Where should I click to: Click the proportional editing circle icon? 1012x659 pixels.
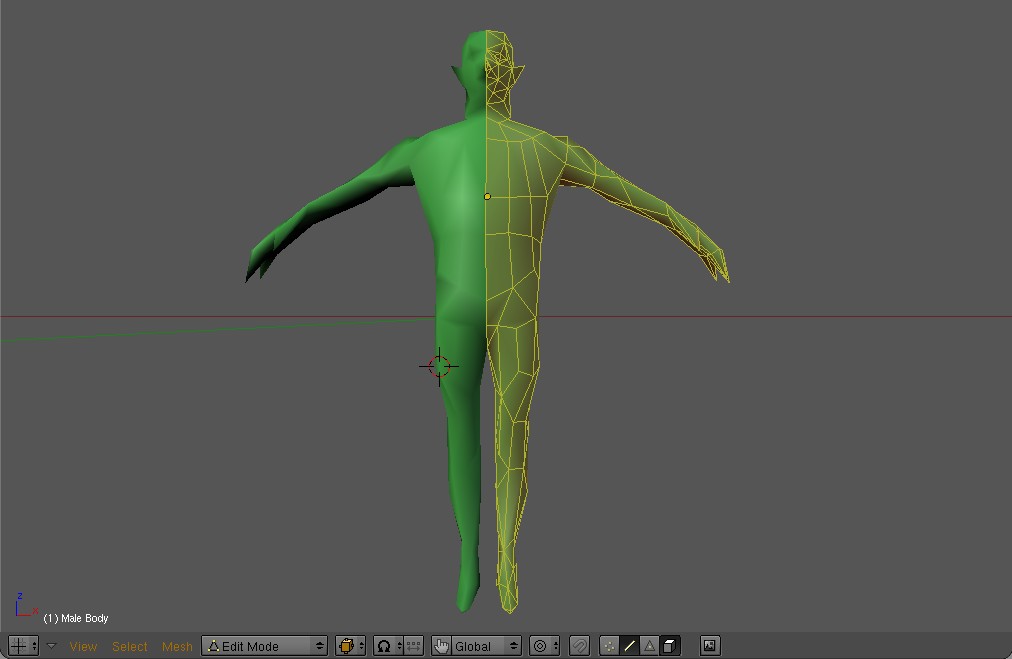point(545,645)
